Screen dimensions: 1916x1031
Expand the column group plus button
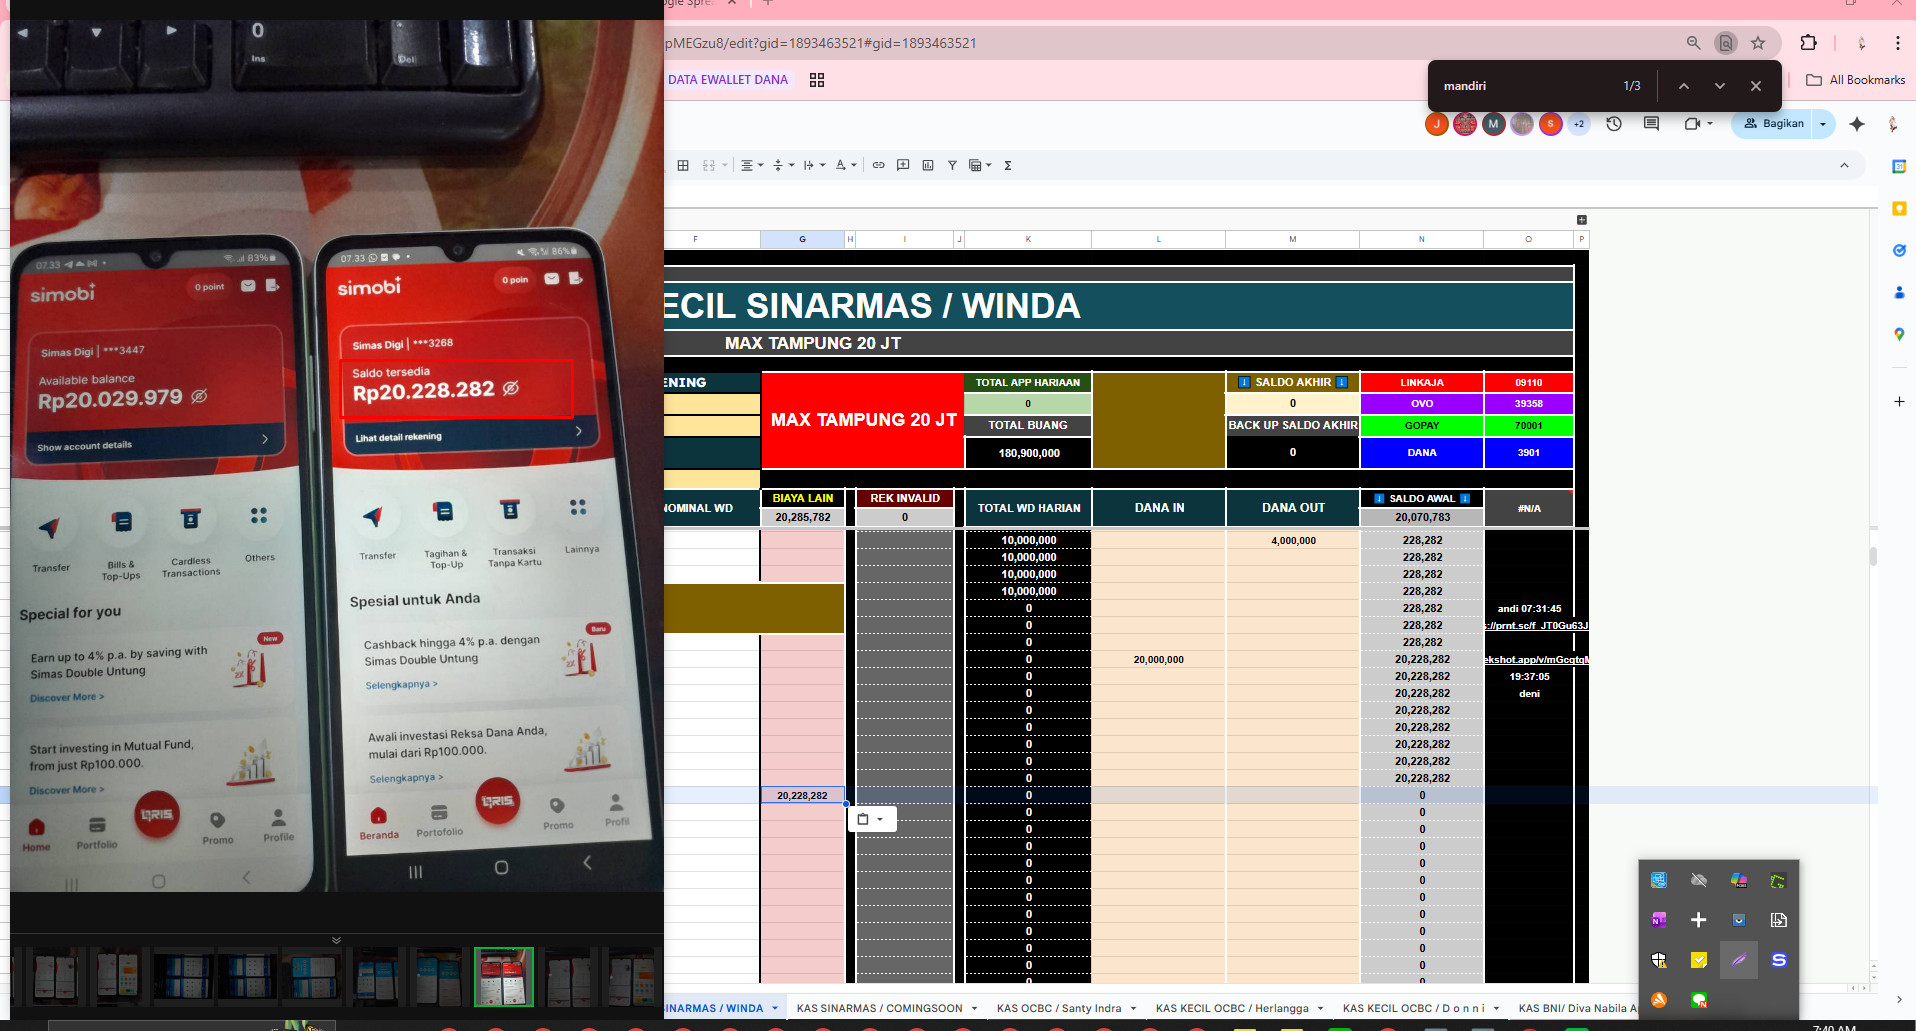[x=1582, y=220]
